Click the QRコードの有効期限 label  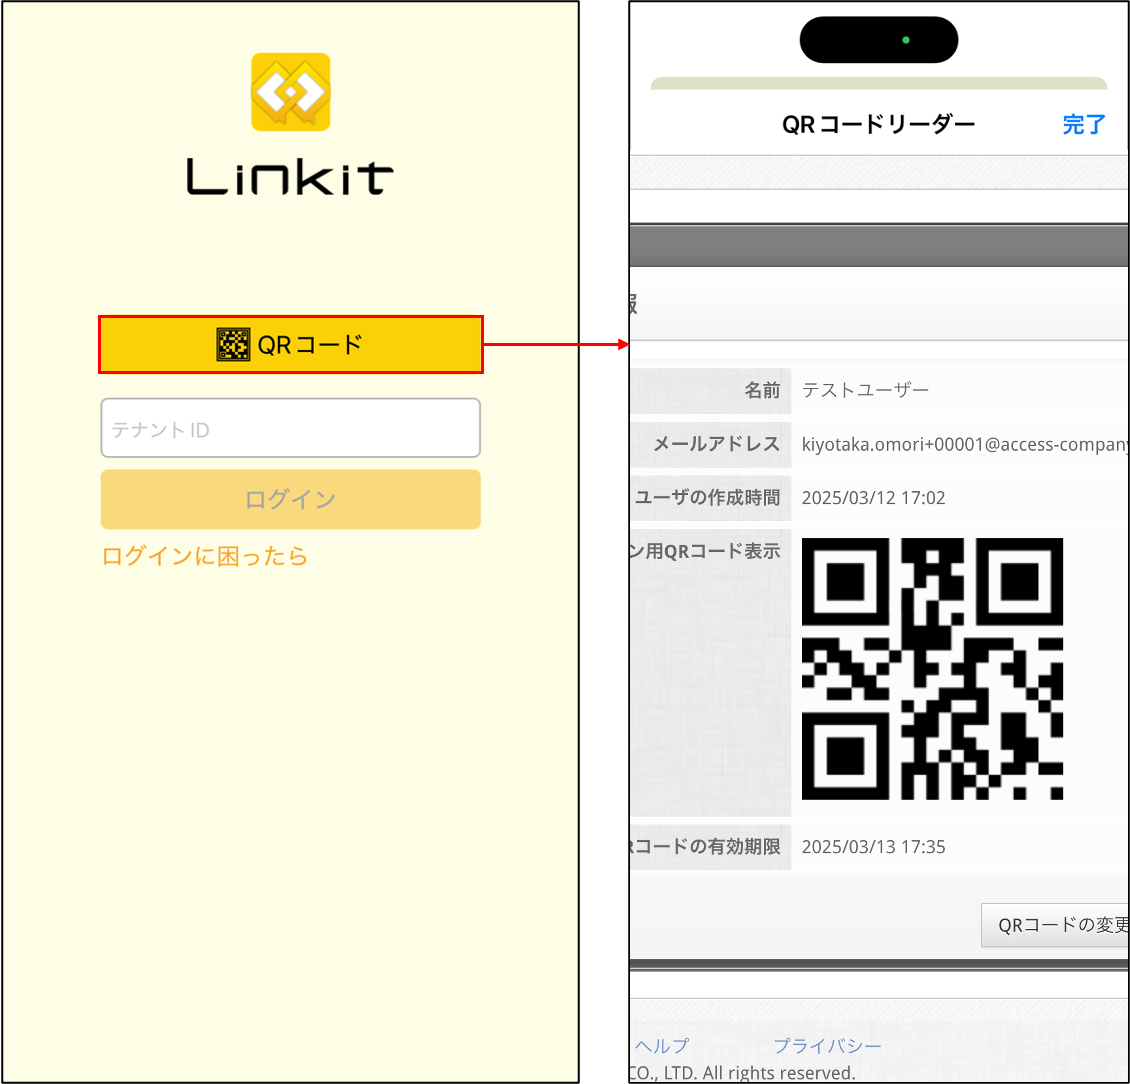[x=706, y=846]
